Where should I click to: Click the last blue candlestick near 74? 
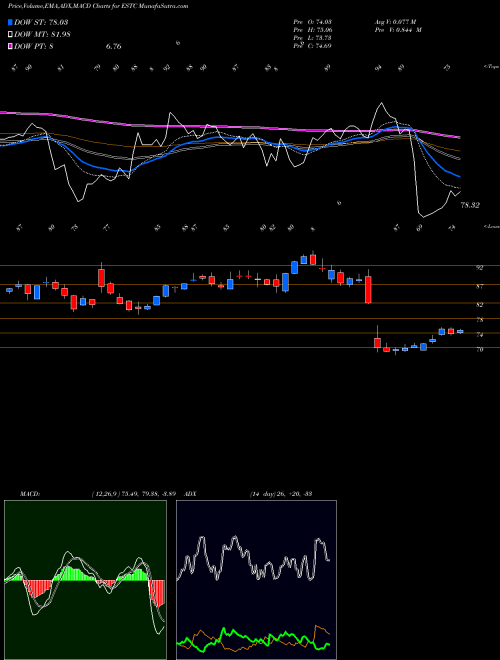460,331
